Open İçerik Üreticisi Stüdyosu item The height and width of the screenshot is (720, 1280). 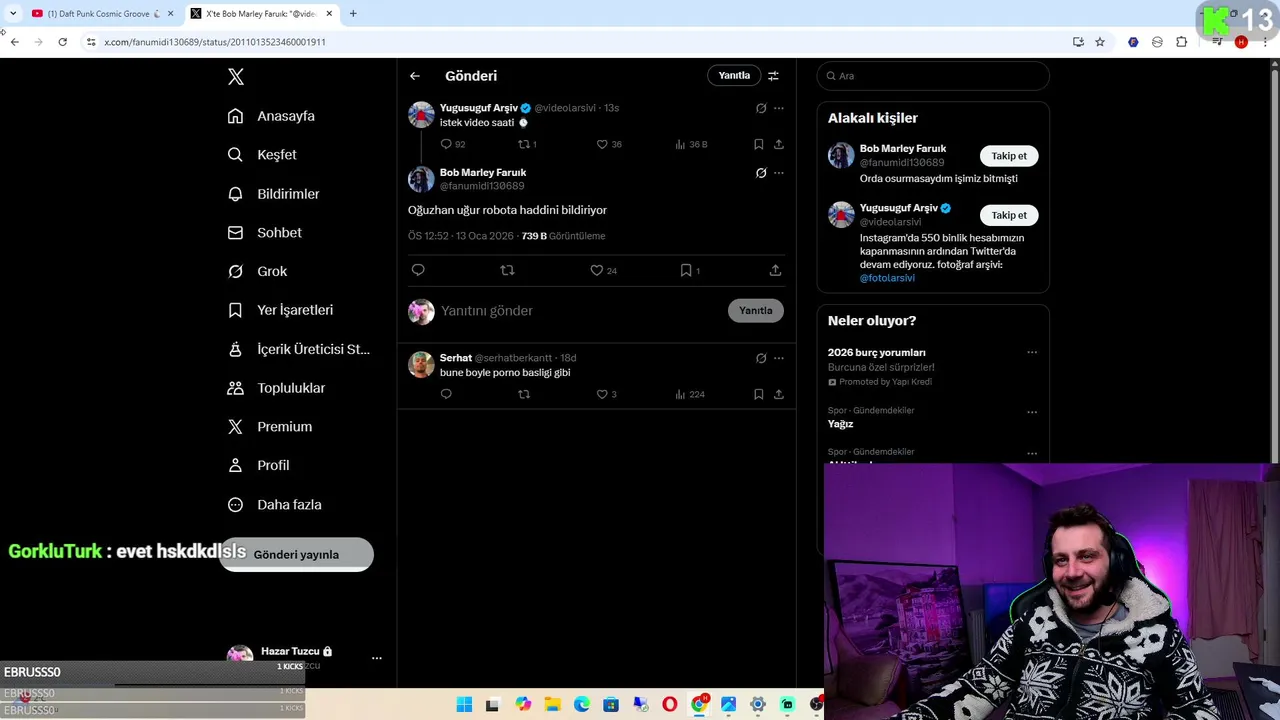(x=298, y=349)
